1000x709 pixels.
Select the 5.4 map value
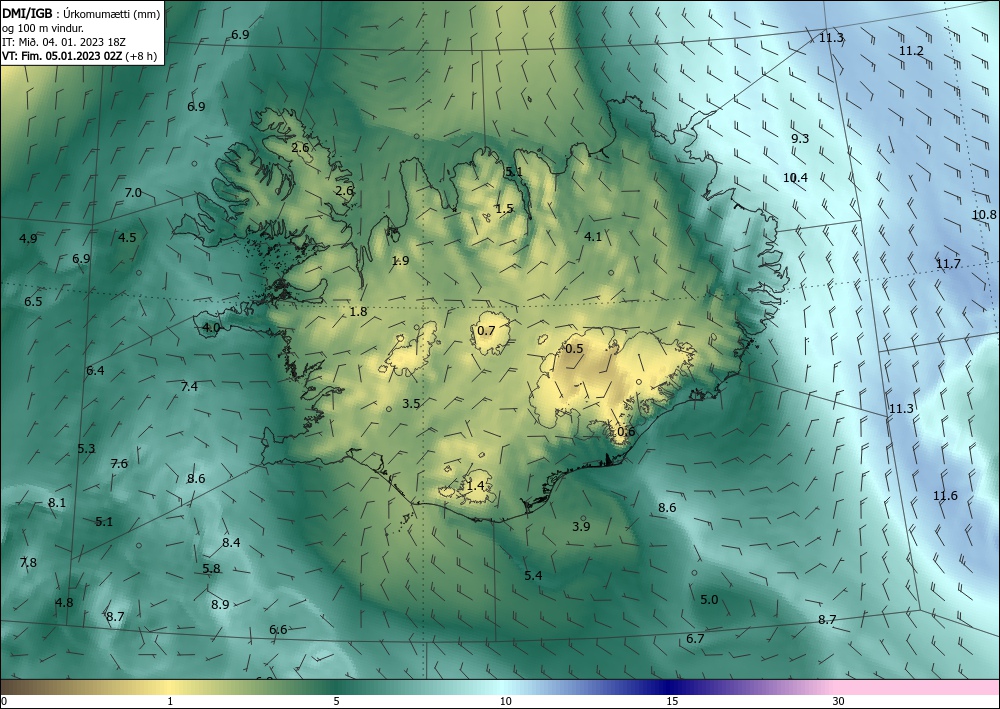click(x=533, y=576)
